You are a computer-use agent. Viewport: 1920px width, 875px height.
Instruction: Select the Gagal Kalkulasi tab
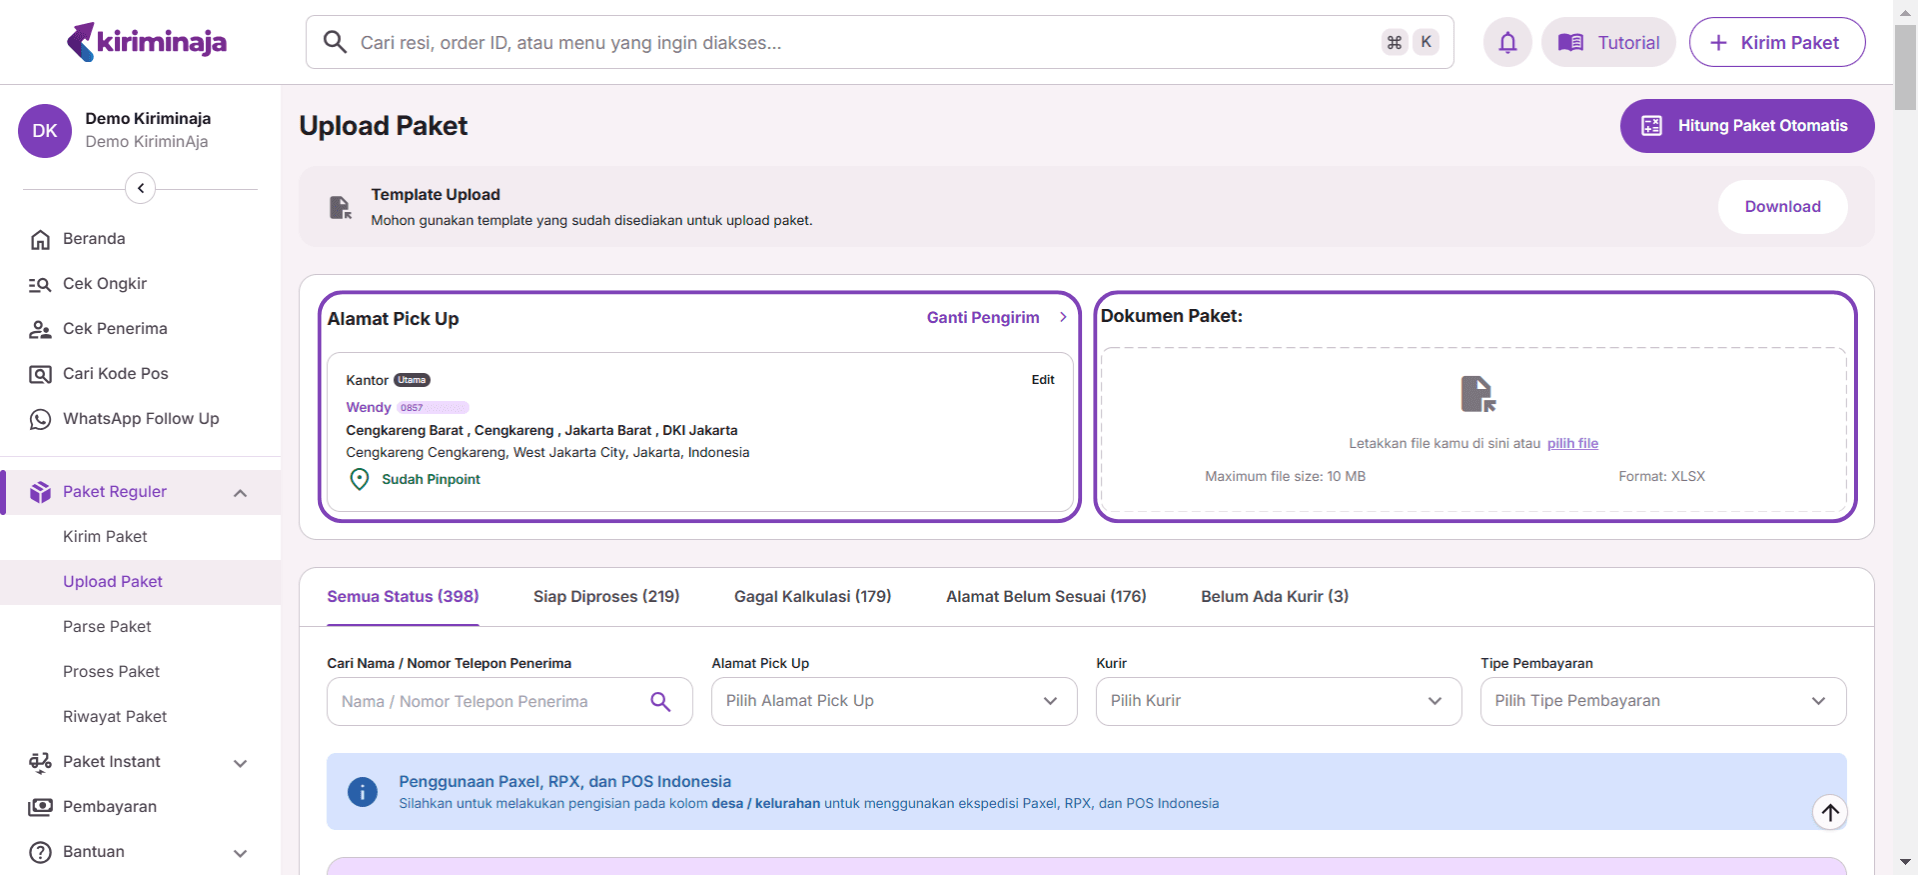point(812,597)
